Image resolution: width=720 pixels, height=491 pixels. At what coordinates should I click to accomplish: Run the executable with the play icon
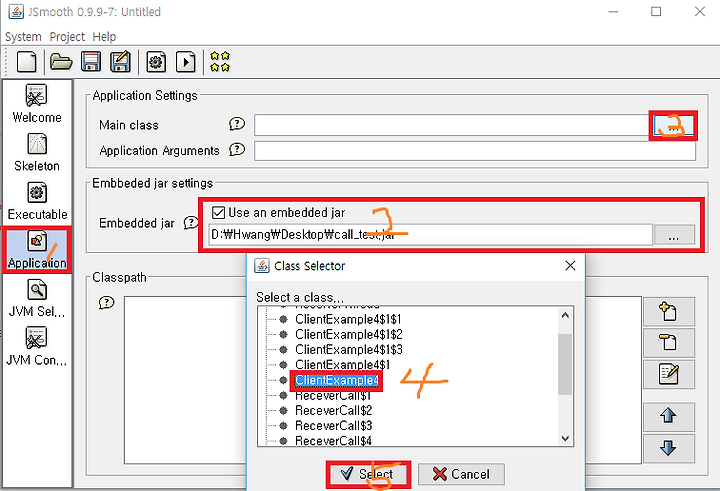coord(186,62)
